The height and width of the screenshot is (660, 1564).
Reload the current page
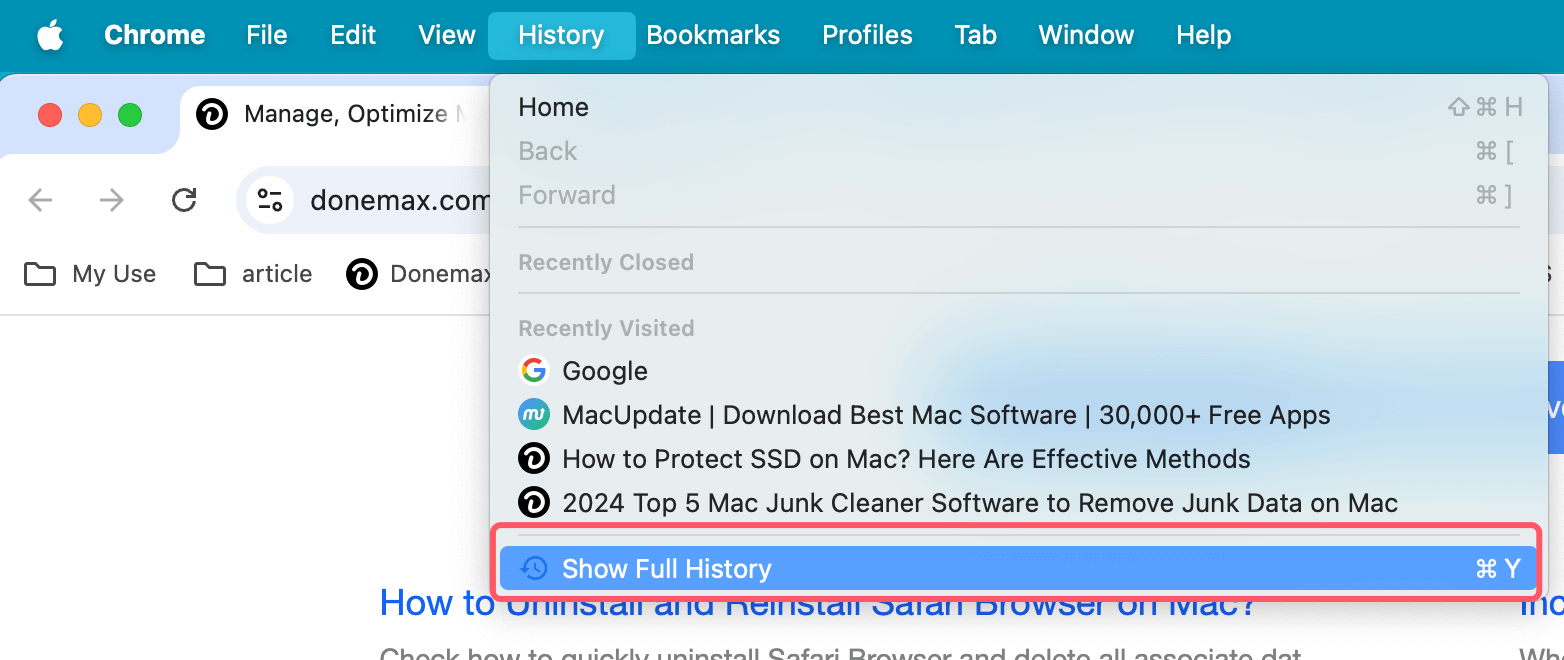point(185,200)
